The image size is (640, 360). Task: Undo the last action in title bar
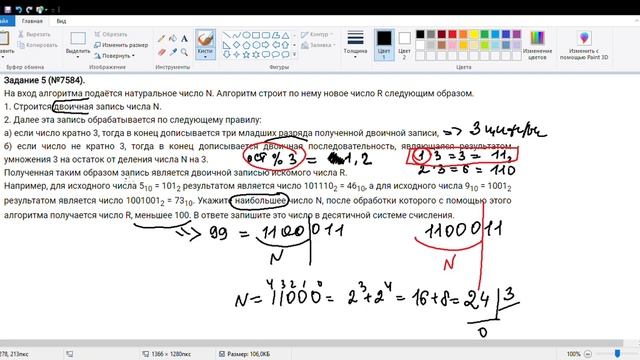pyautogui.click(x=18, y=9)
